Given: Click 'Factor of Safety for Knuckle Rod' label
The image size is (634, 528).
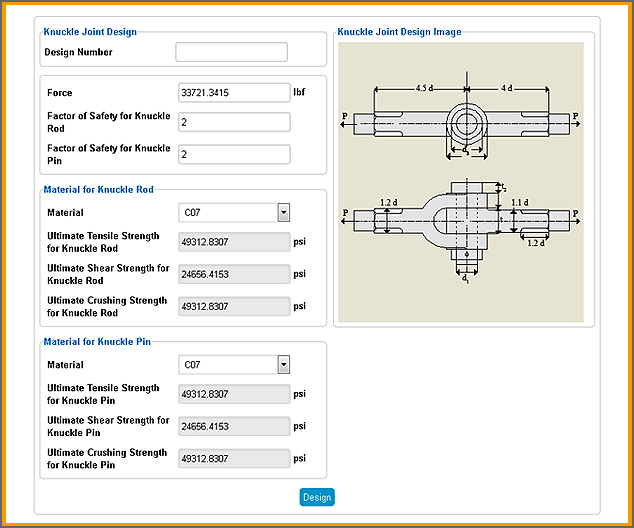Looking at the screenshot, I should coord(108,122).
